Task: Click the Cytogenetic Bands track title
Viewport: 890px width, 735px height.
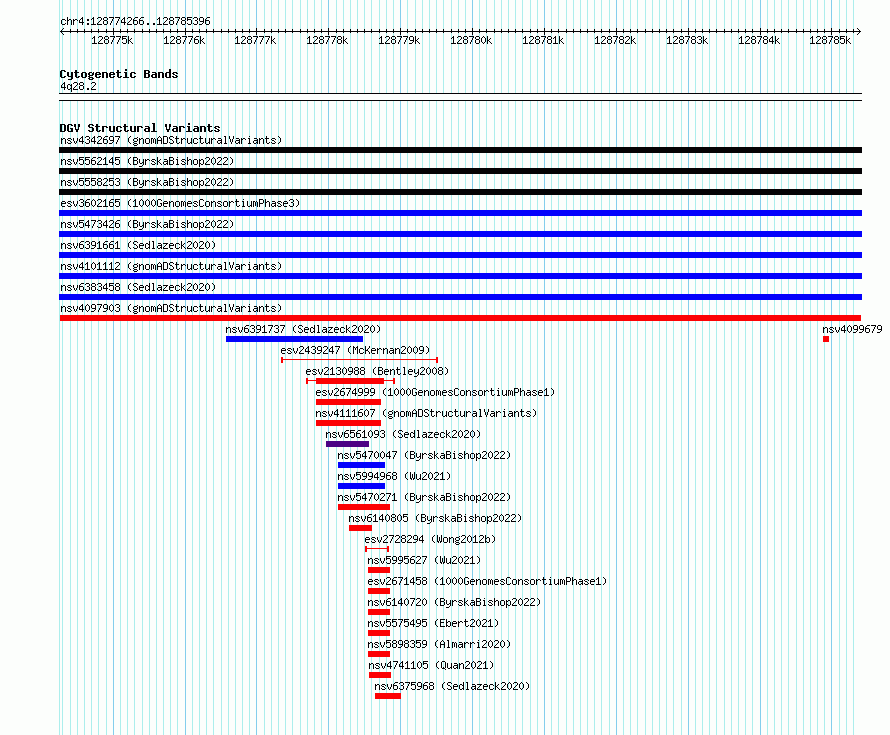Action: point(119,74)
